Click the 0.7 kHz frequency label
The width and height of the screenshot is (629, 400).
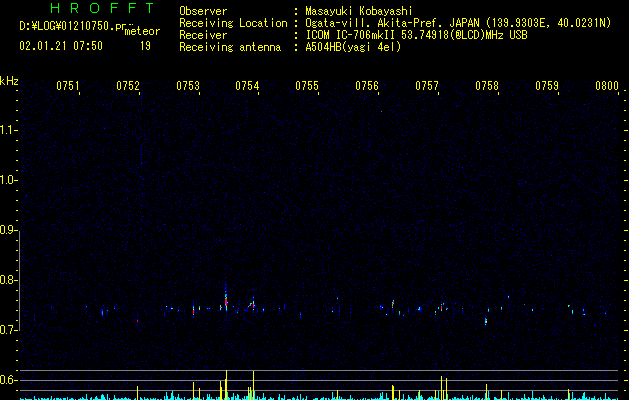pos(9,330)
